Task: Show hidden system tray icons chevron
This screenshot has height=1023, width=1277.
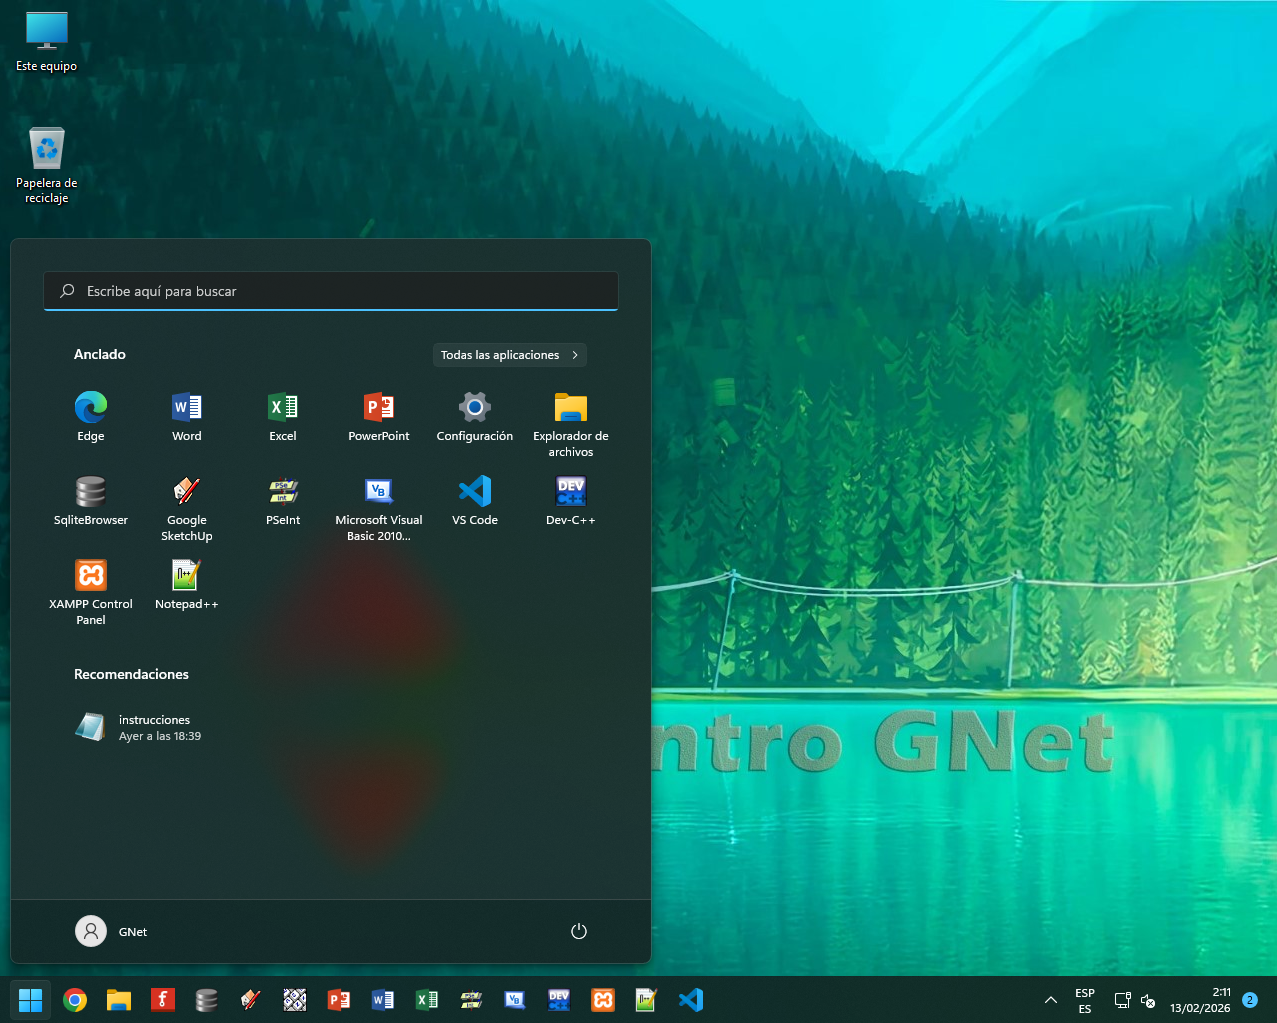Action: (x=1051, y=1000)
